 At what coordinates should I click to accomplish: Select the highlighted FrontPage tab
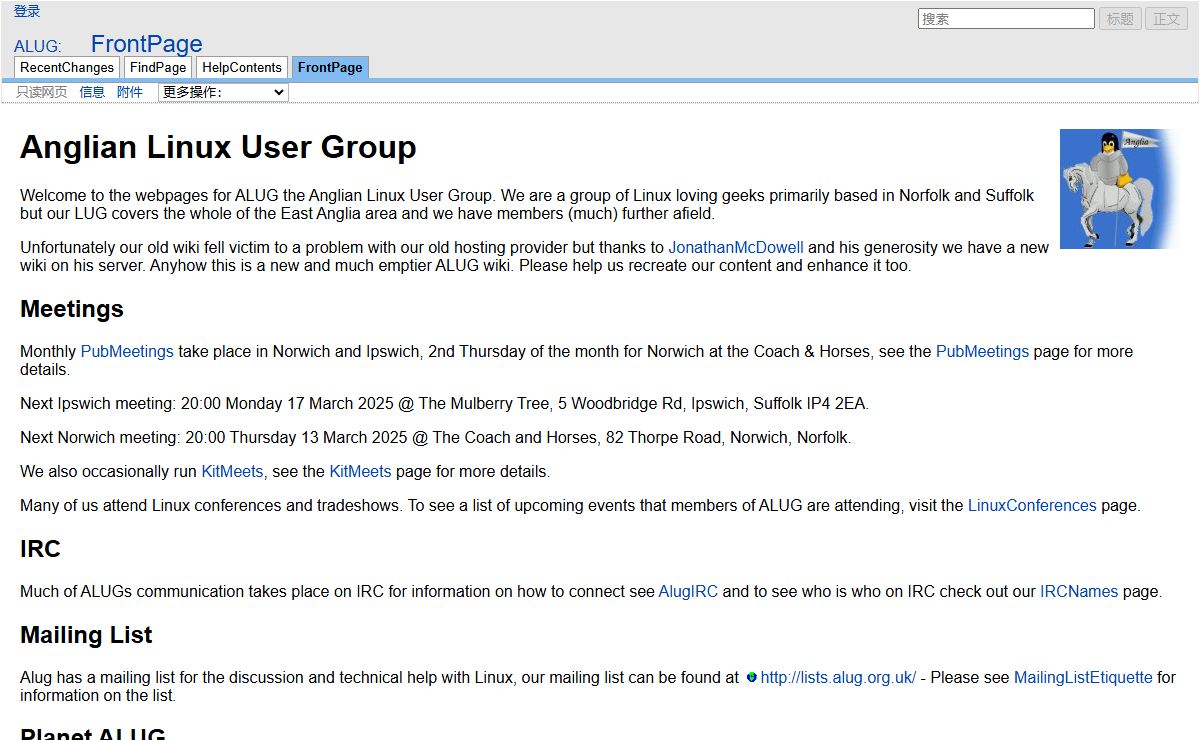pyautogui.click(x=330, y=67)
